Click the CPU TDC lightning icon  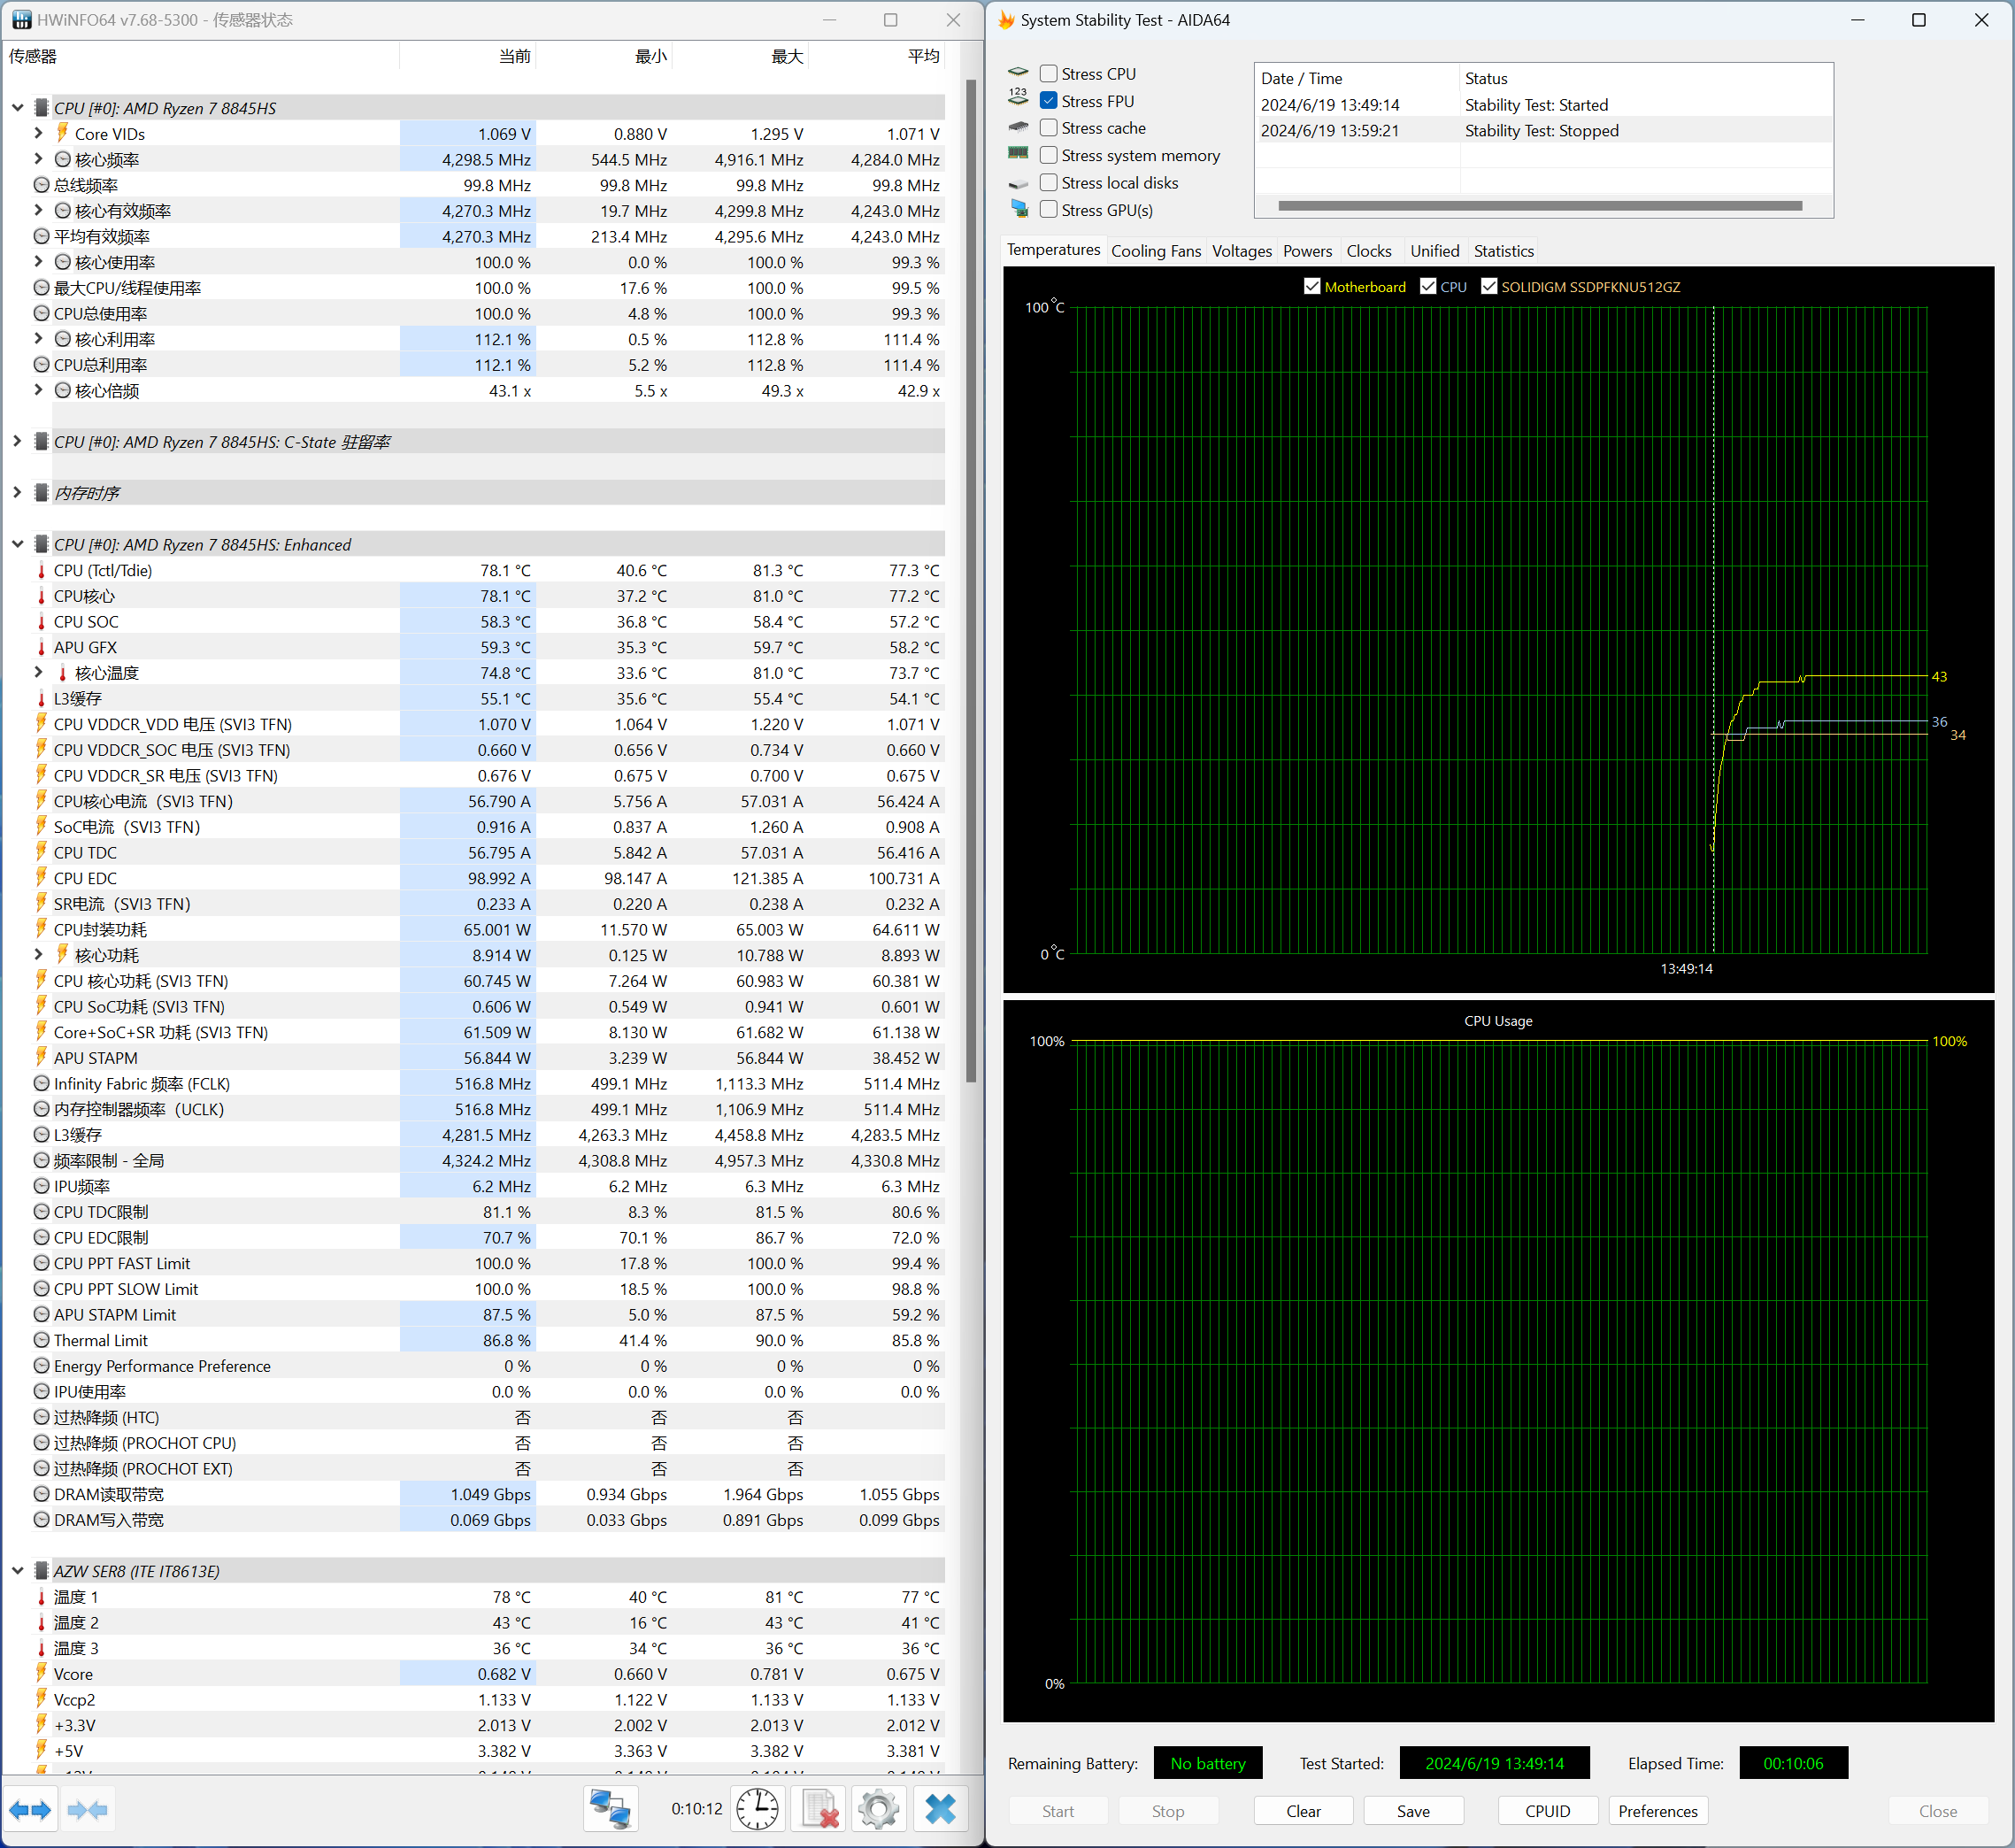click(41, 852)
